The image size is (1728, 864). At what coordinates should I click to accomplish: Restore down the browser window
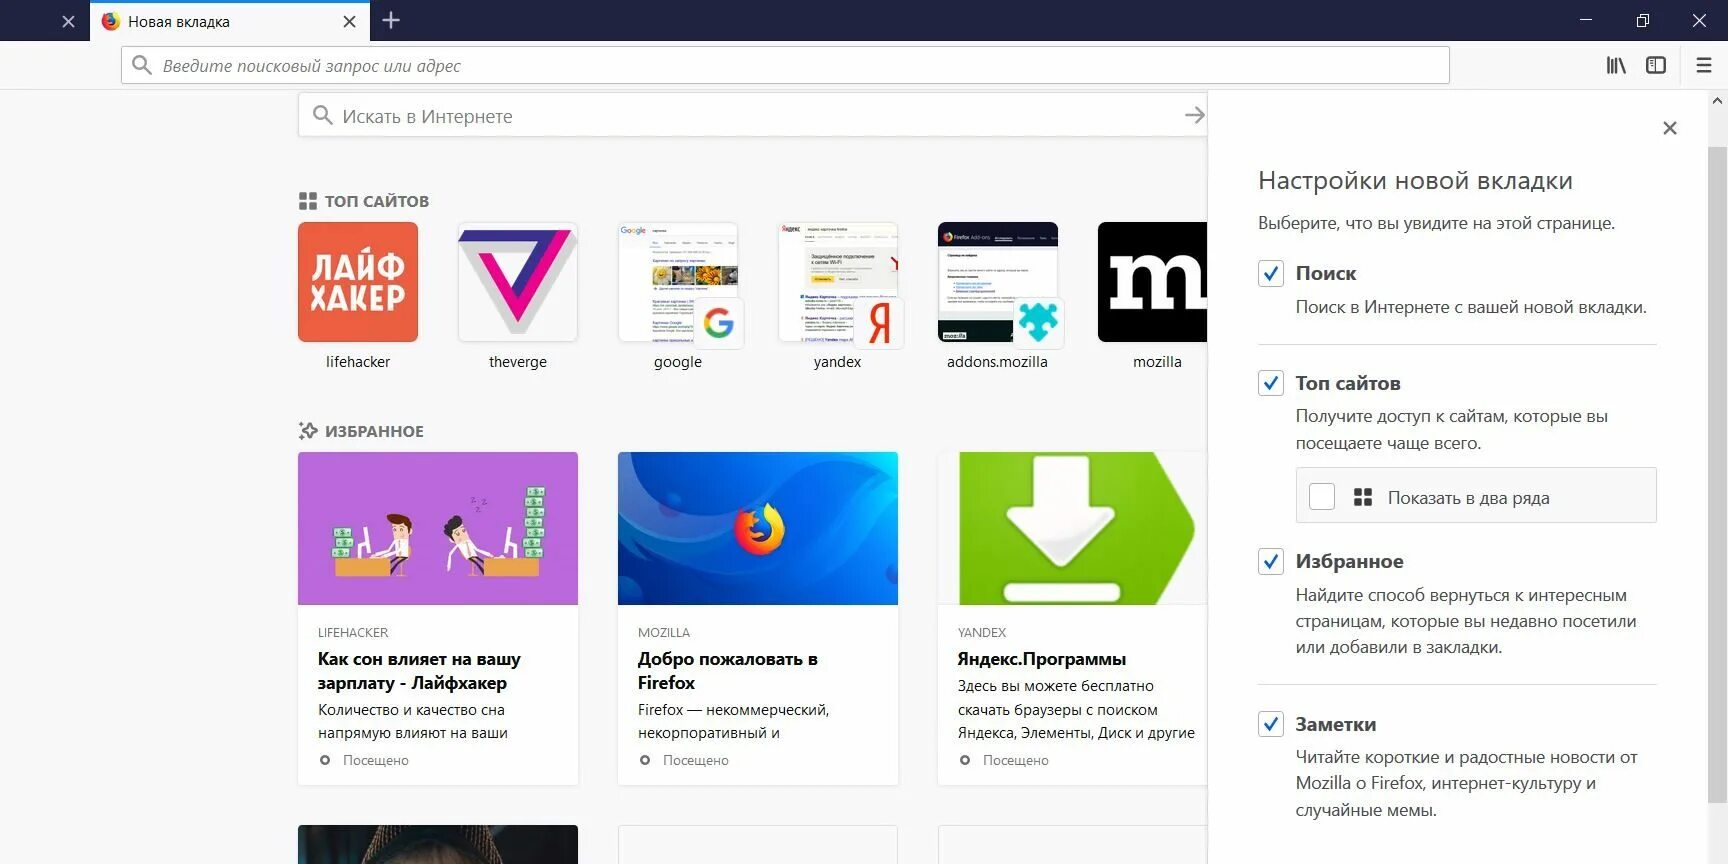tap(1643, 20)
